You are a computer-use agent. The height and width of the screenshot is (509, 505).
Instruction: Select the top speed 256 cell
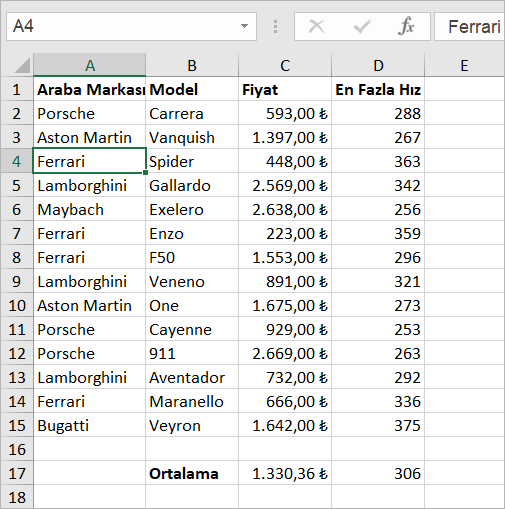(x=378, y=209)
